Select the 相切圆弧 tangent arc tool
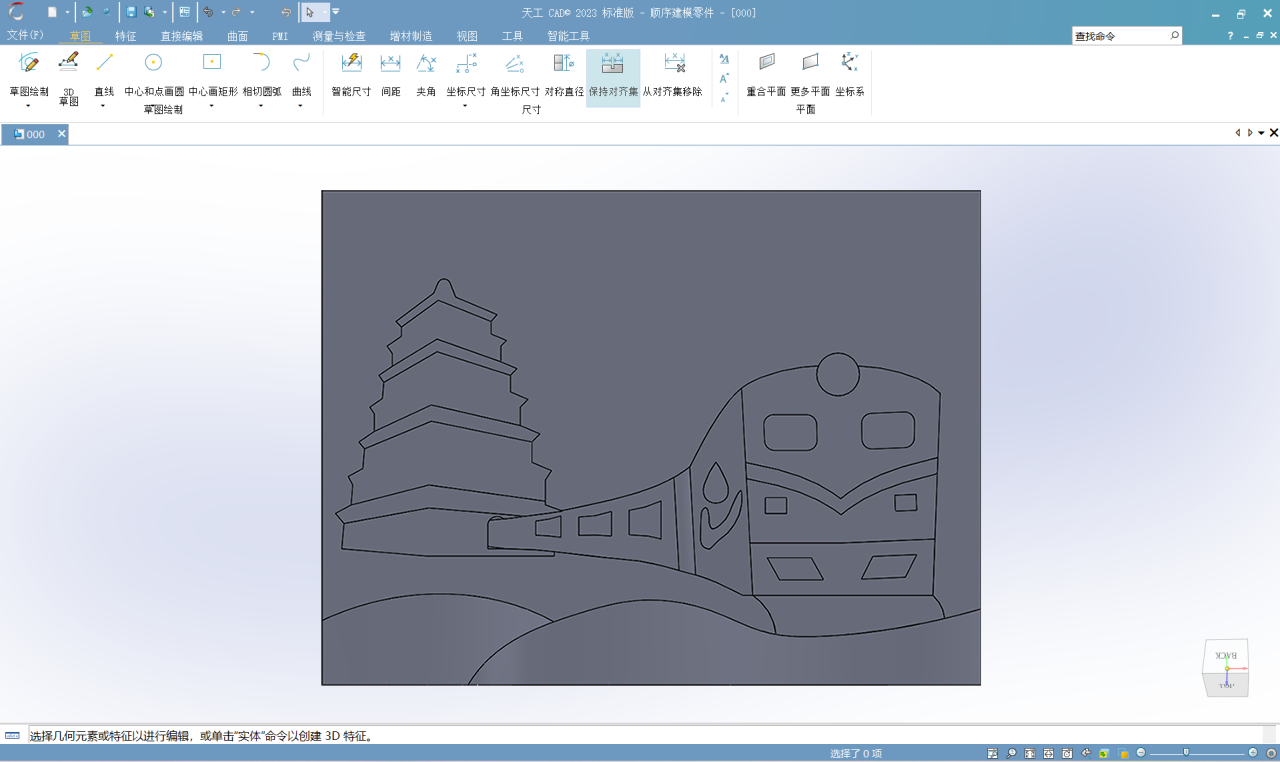Screen dimensions: 1280x762 pos(261,74)
